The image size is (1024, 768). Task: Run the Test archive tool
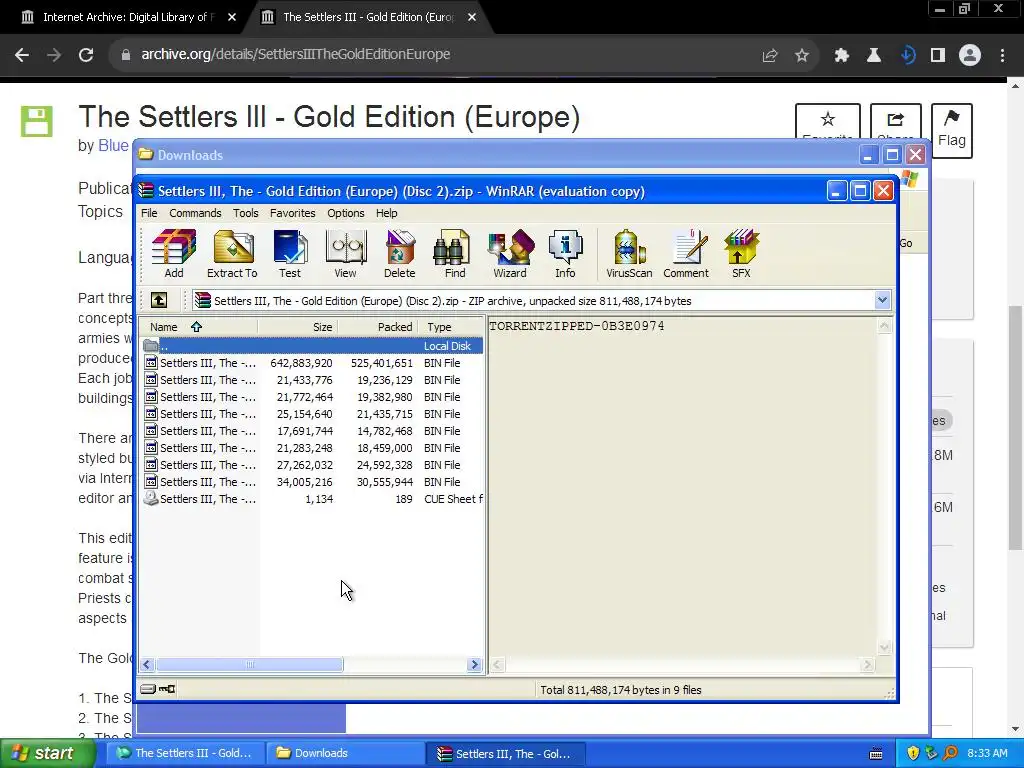click(x=290, y=254)
